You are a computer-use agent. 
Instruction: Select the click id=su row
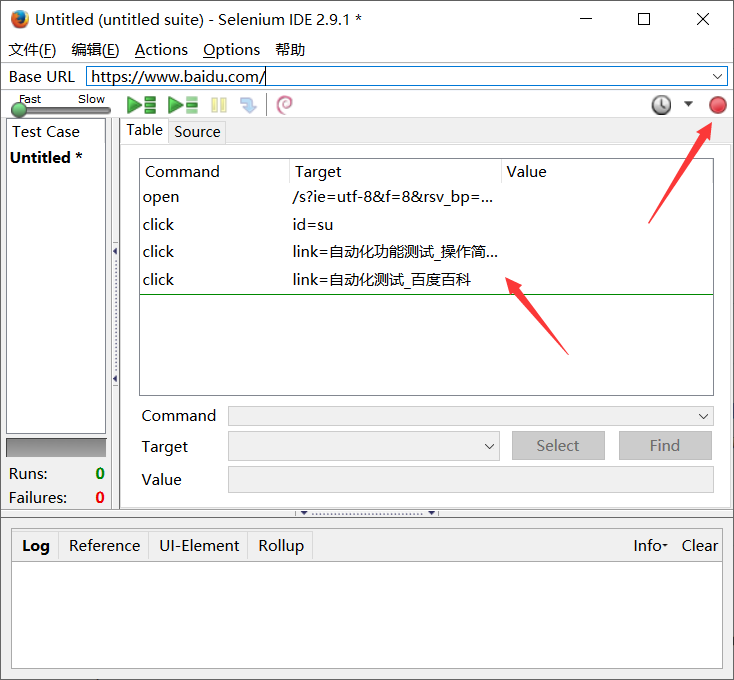tap(426, 225)
